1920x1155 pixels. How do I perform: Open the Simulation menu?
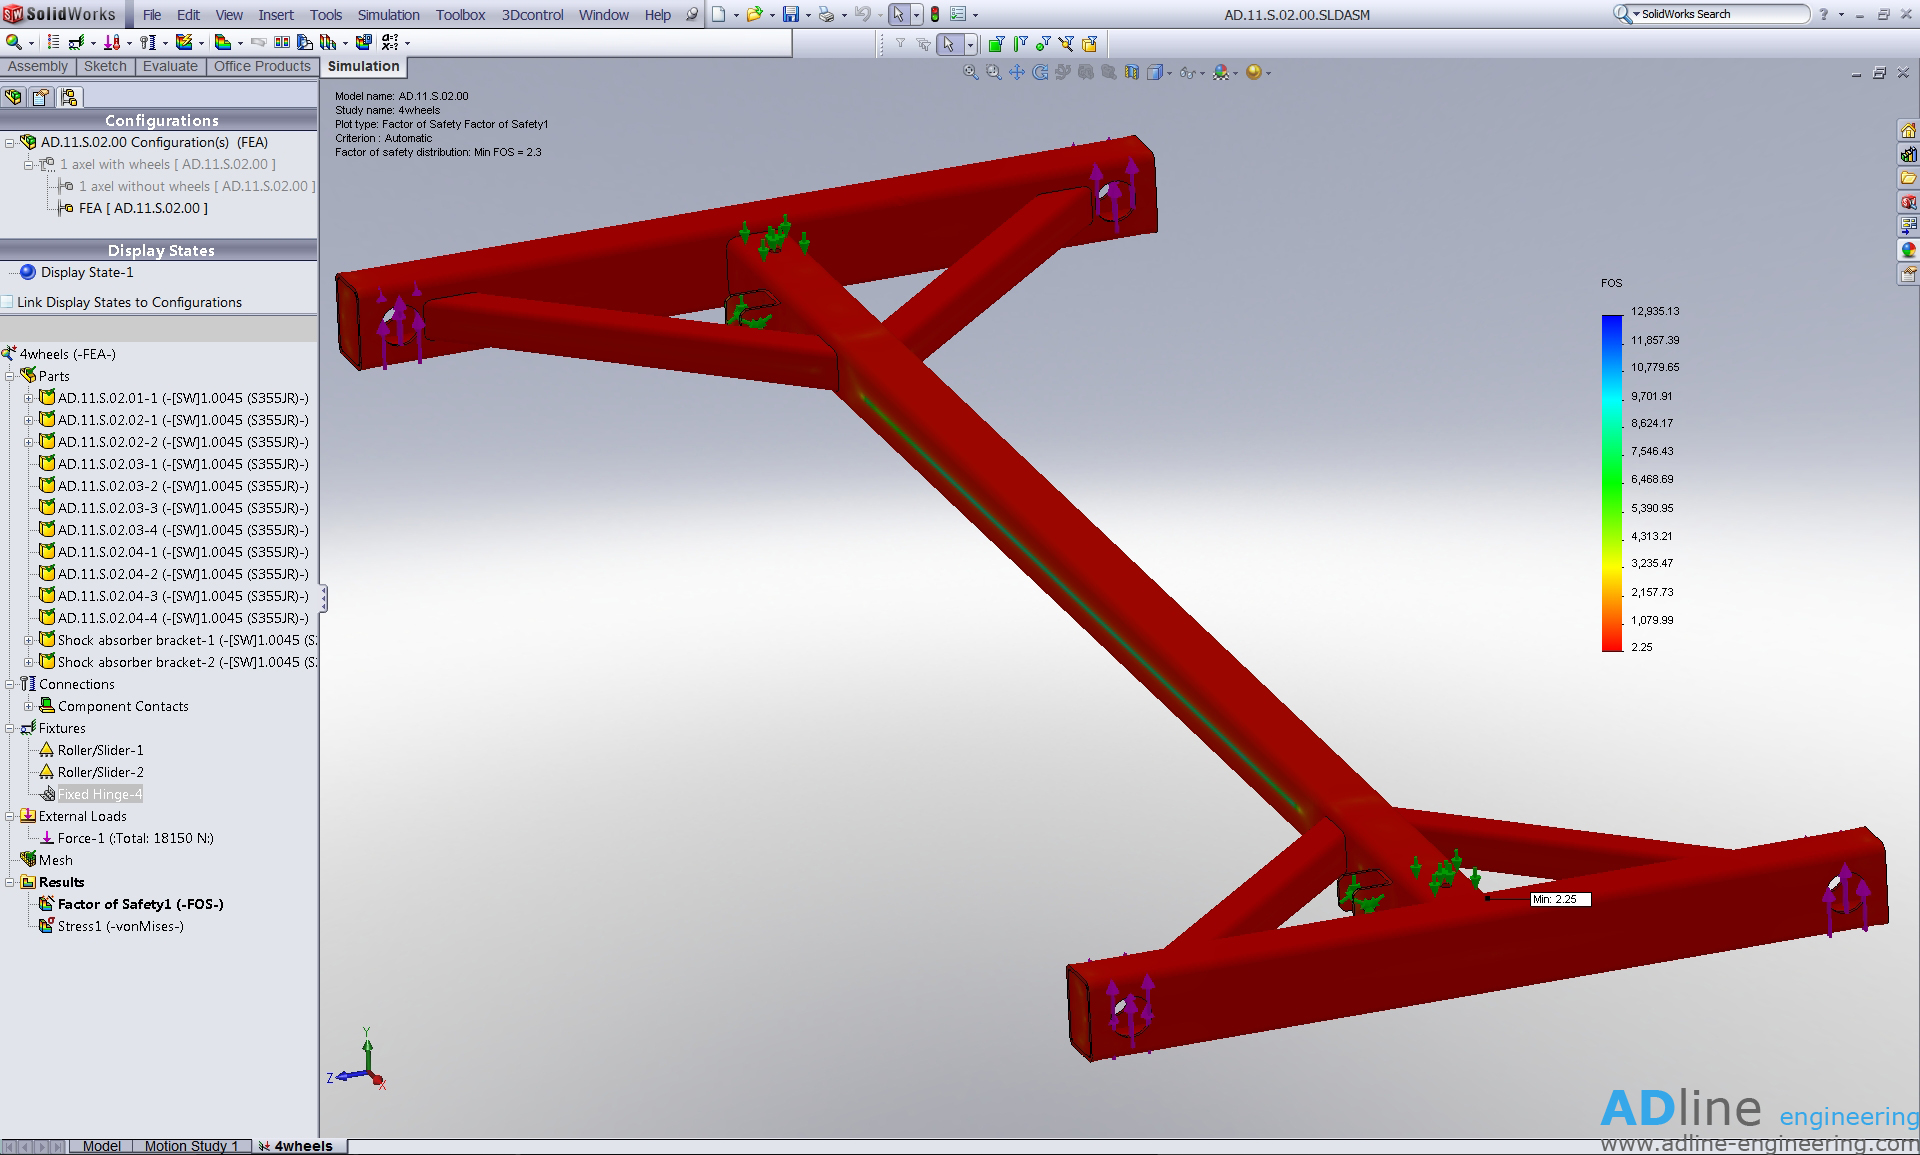pyautogui.click(x=389, y=15)
